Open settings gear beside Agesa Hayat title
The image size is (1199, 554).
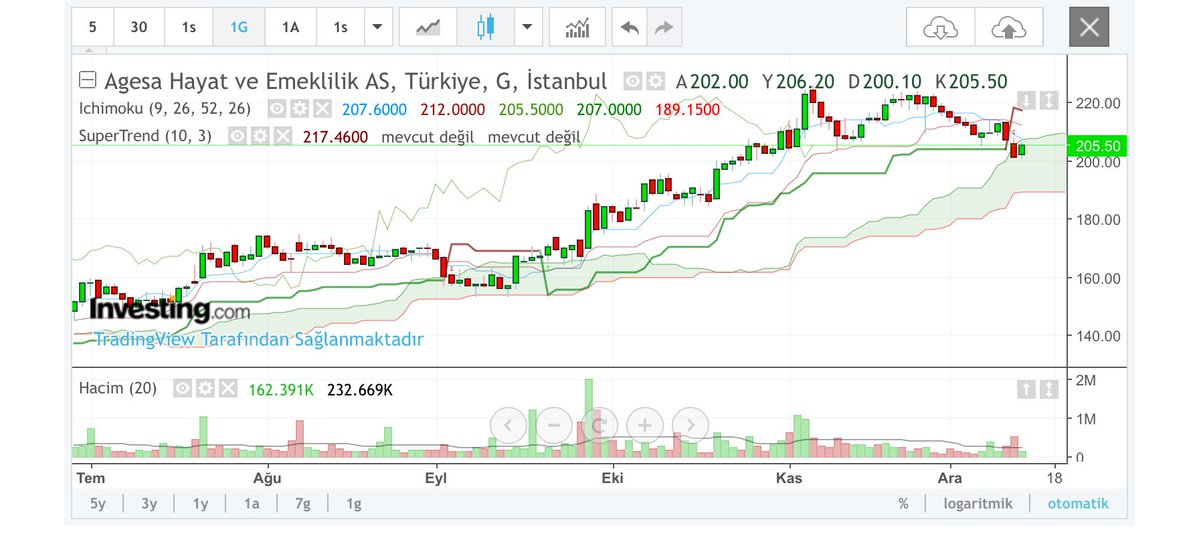(x=656, y=81)
